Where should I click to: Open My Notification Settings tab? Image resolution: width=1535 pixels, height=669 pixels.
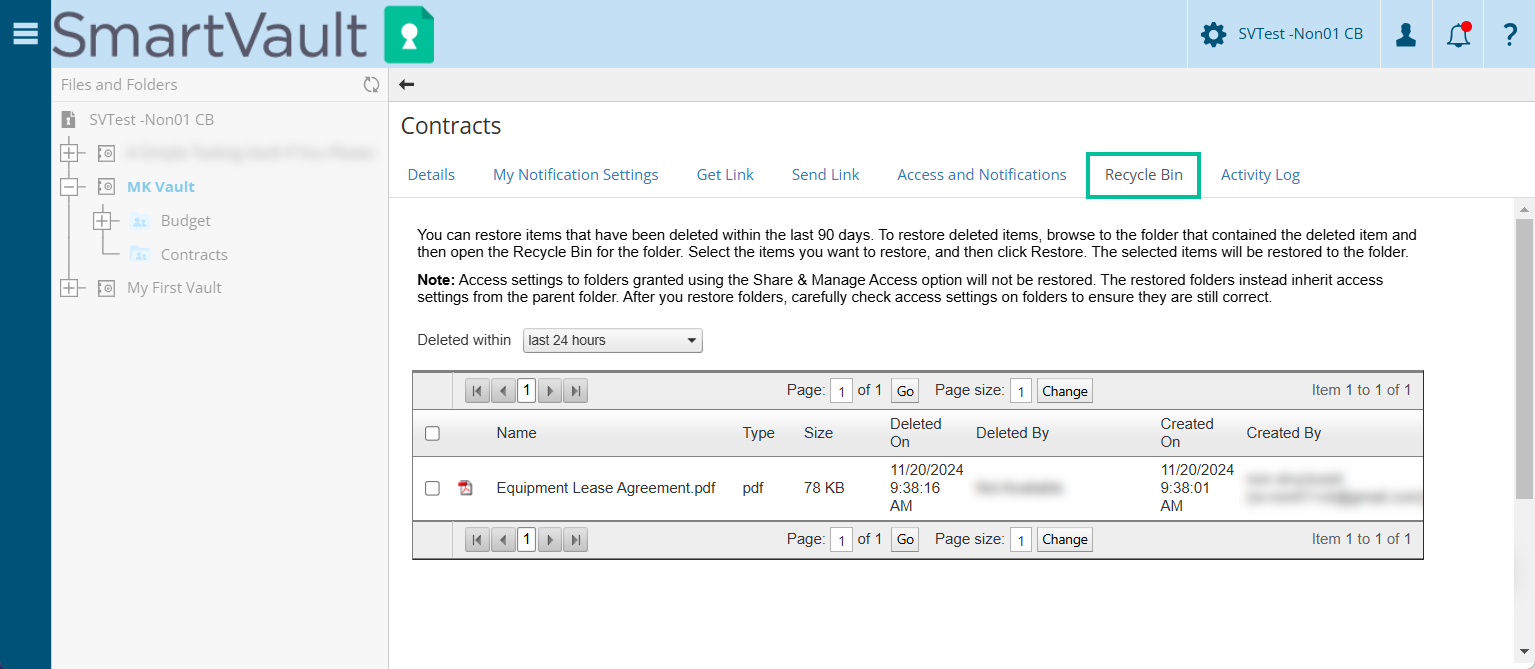[x=576, y=174]
